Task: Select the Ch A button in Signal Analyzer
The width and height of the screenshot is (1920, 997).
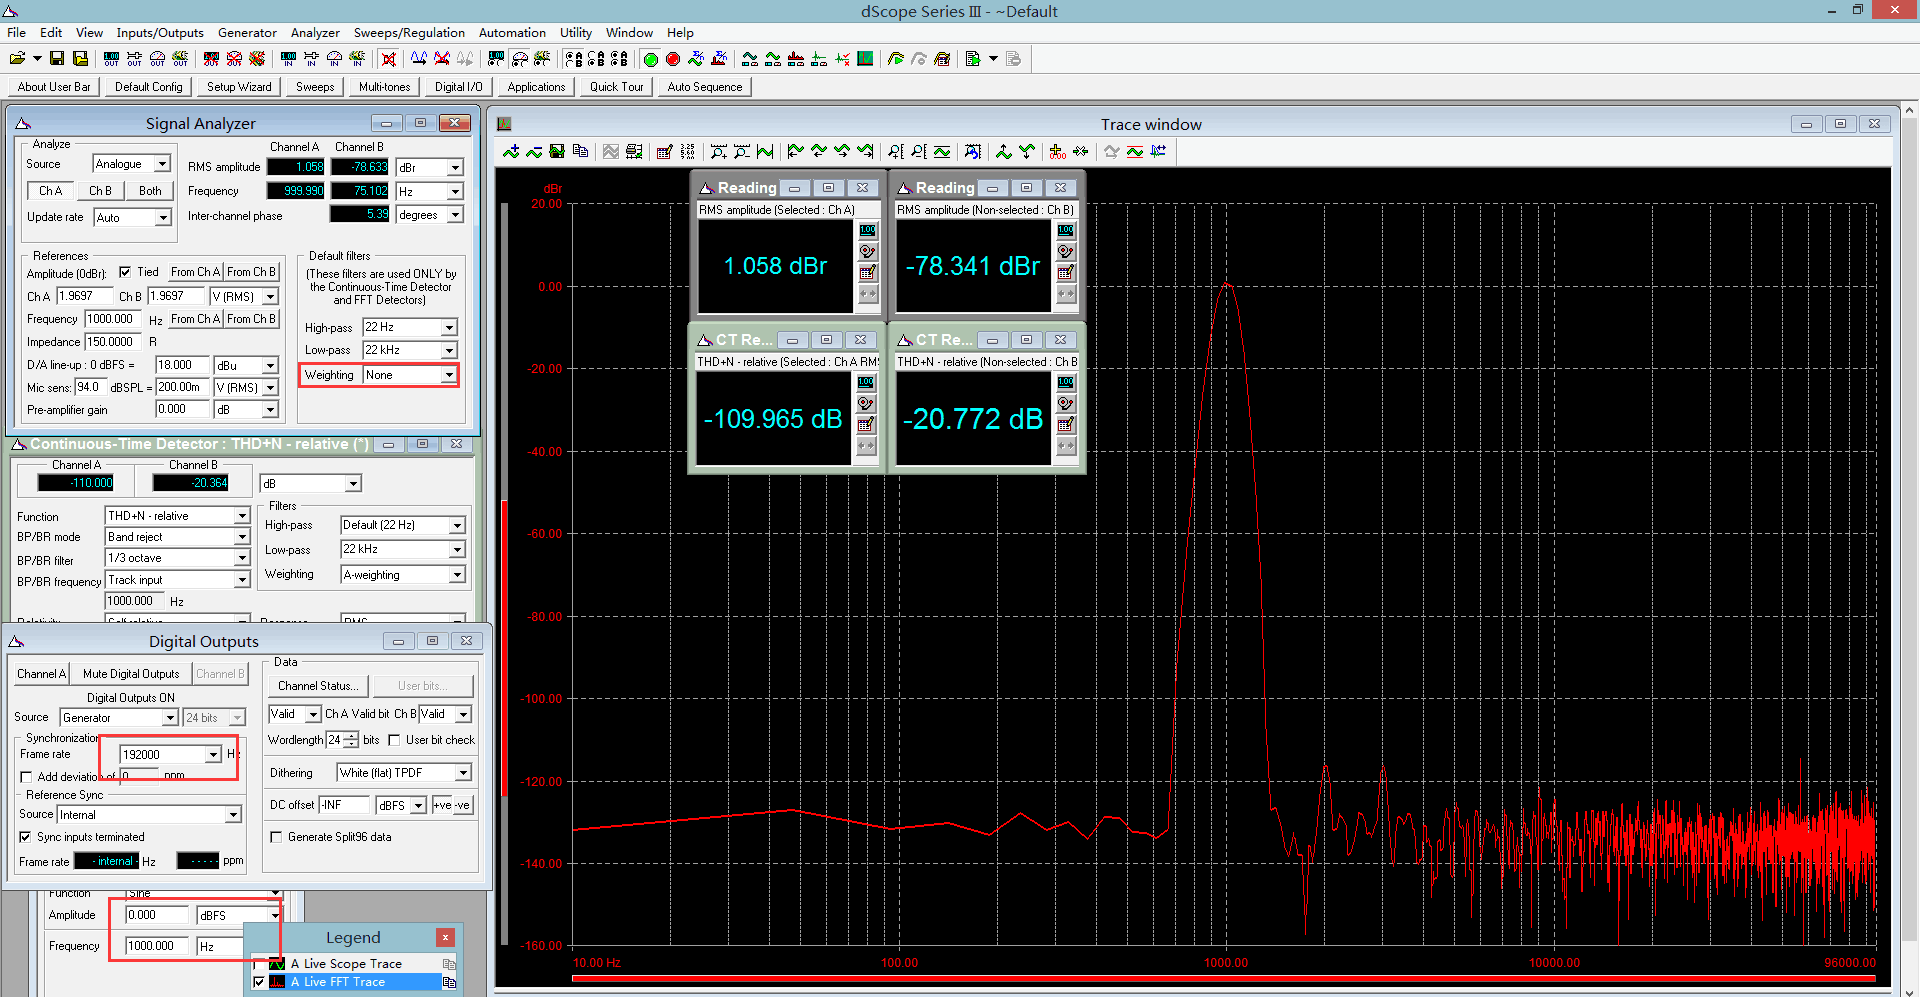Action: point(50,191)
